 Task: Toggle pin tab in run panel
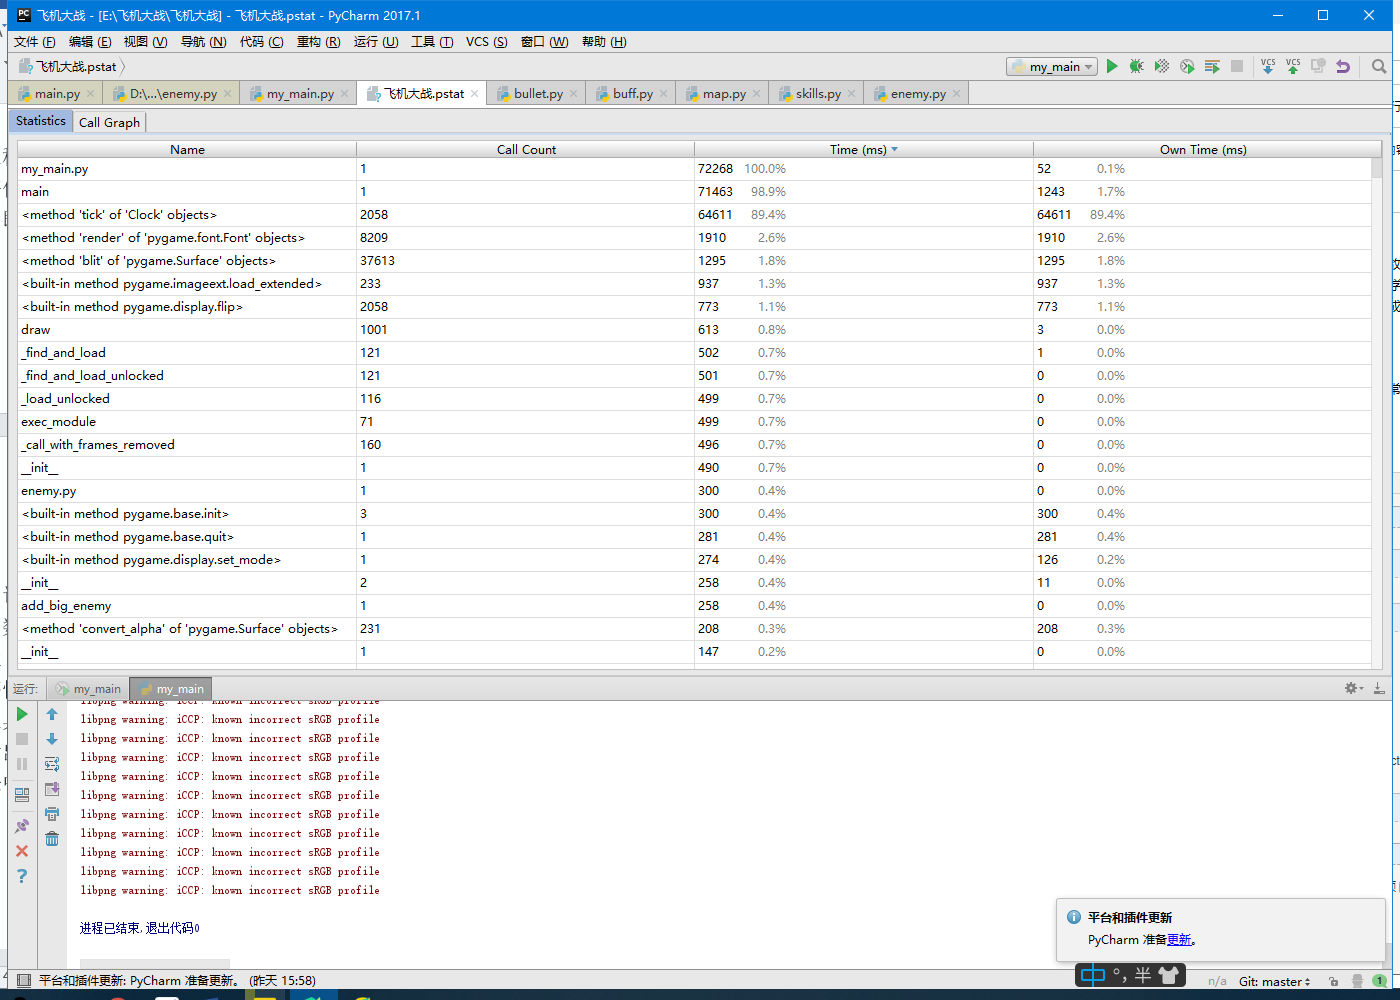tap(22, 827)
